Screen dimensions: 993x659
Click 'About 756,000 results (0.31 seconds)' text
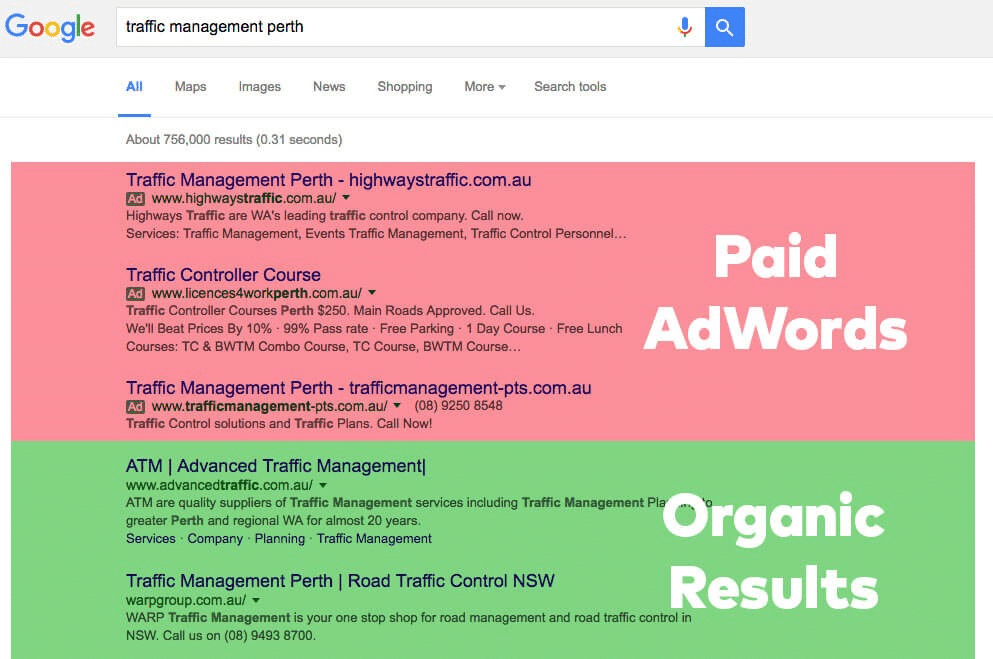pos(234,140)
